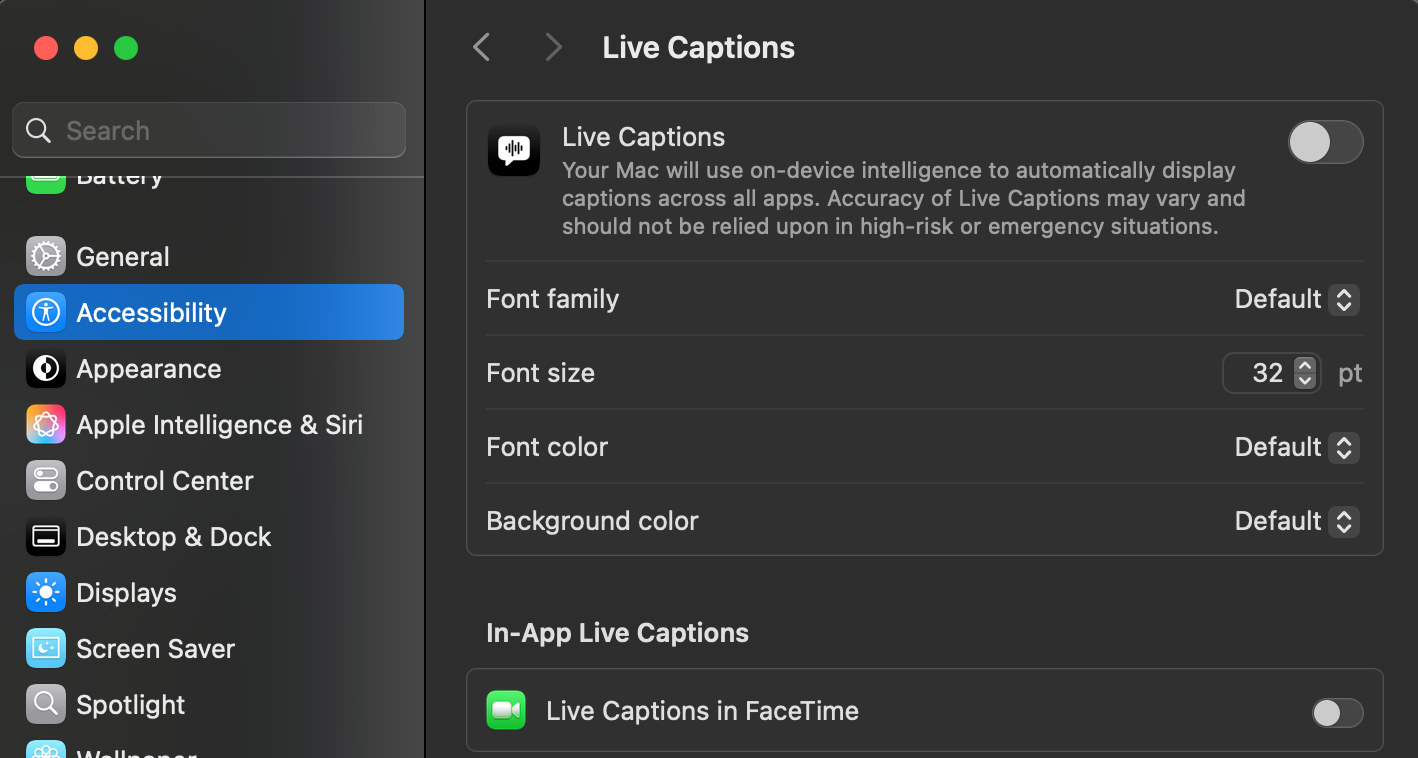Click the forward chevron button
The width and height of the screenshot is (1418, 758).
coord(553,47)
